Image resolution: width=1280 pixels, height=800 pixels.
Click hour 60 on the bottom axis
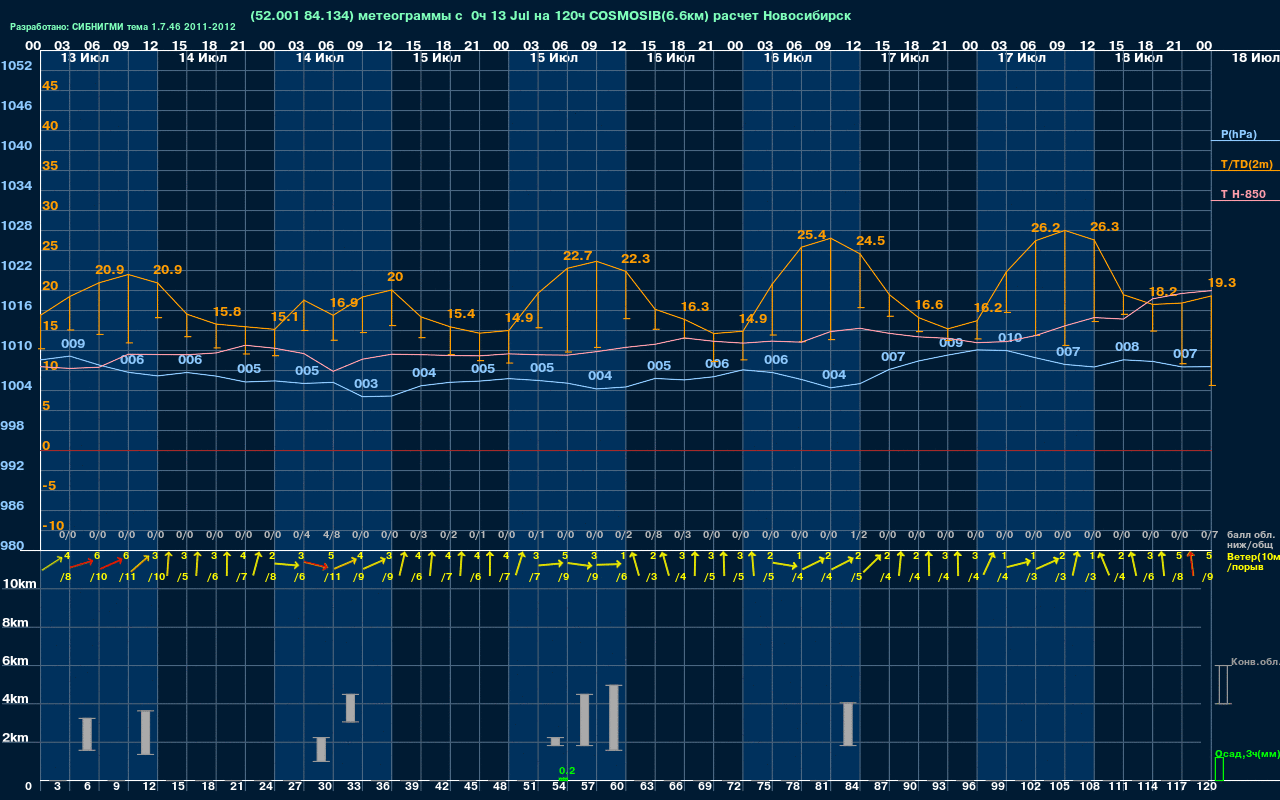pyautogui.click(x=618, y=788)
